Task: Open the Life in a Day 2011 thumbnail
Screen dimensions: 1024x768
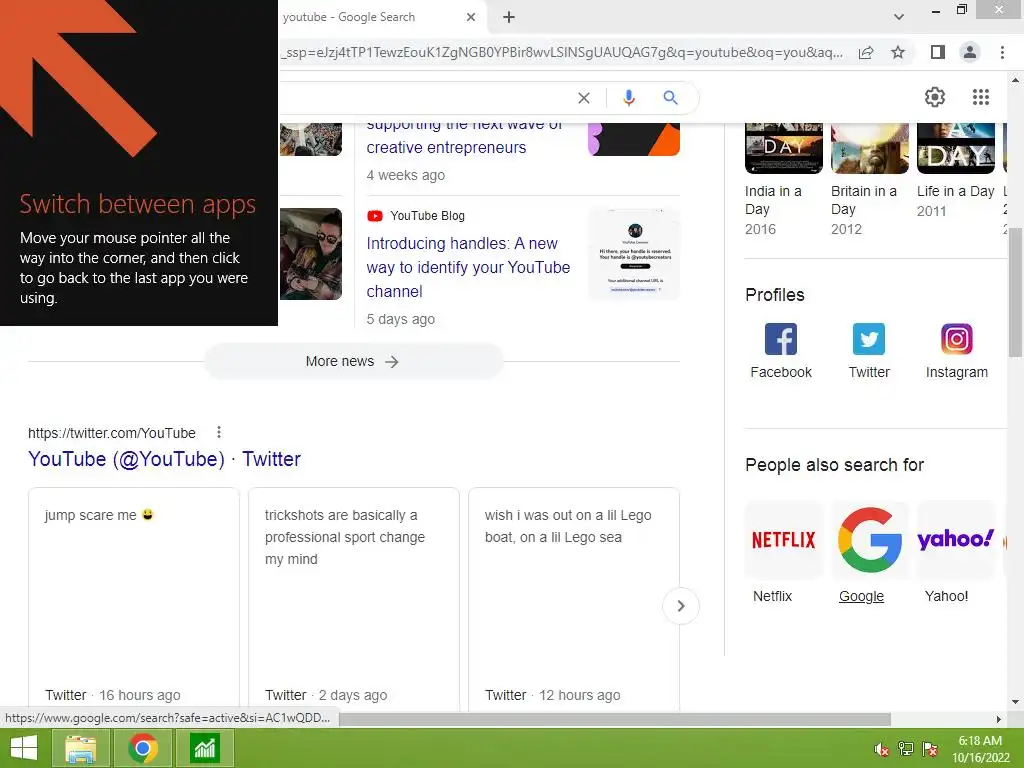Action: [955, 148]
